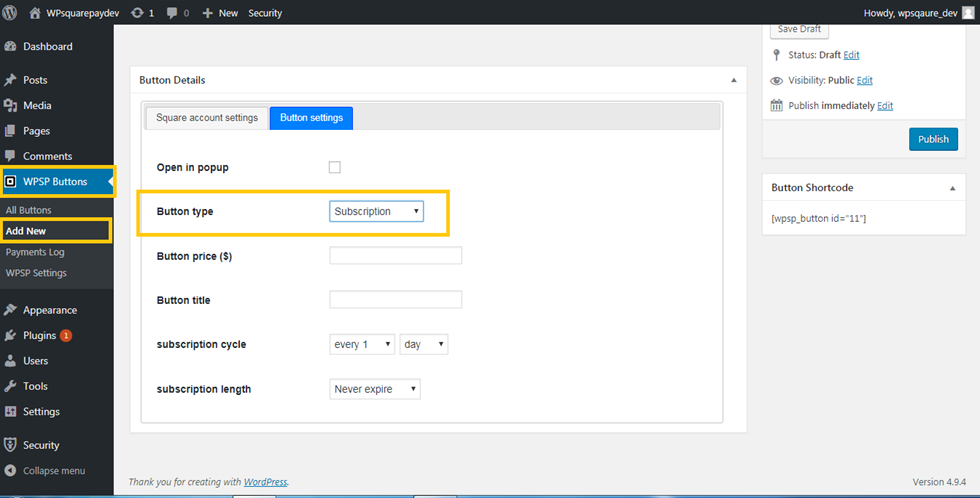Click the Media sidebar icon
Viewport: 980px width, 498px height.
(10, 106)
